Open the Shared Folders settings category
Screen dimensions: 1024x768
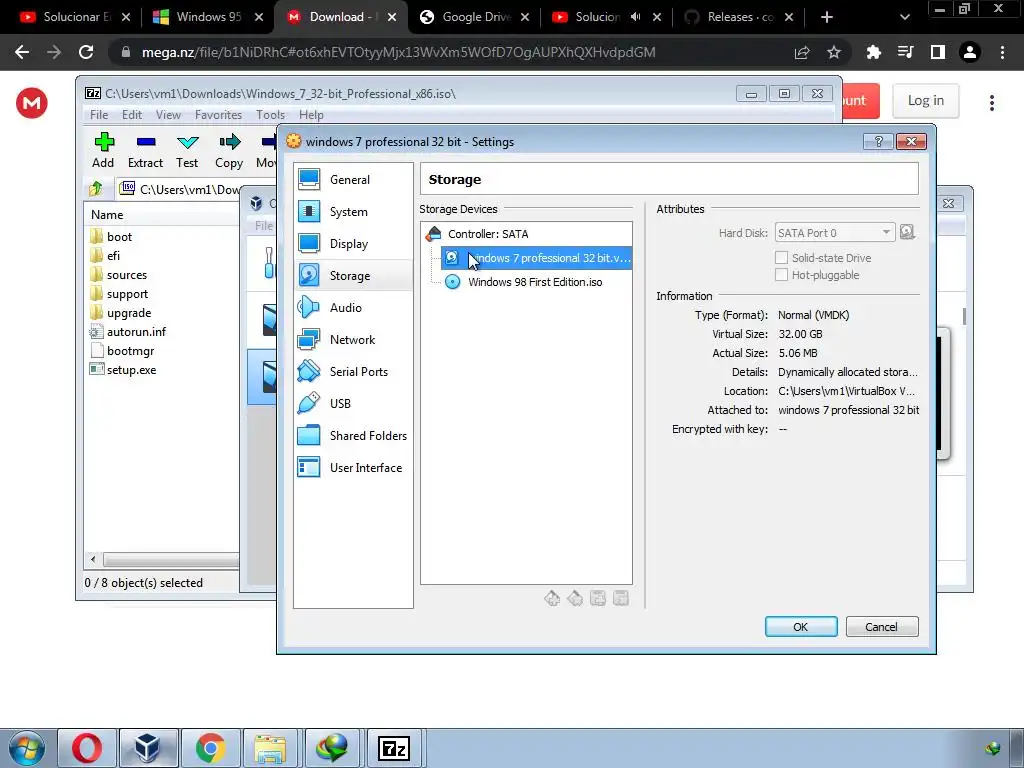[x=353, y=436]
